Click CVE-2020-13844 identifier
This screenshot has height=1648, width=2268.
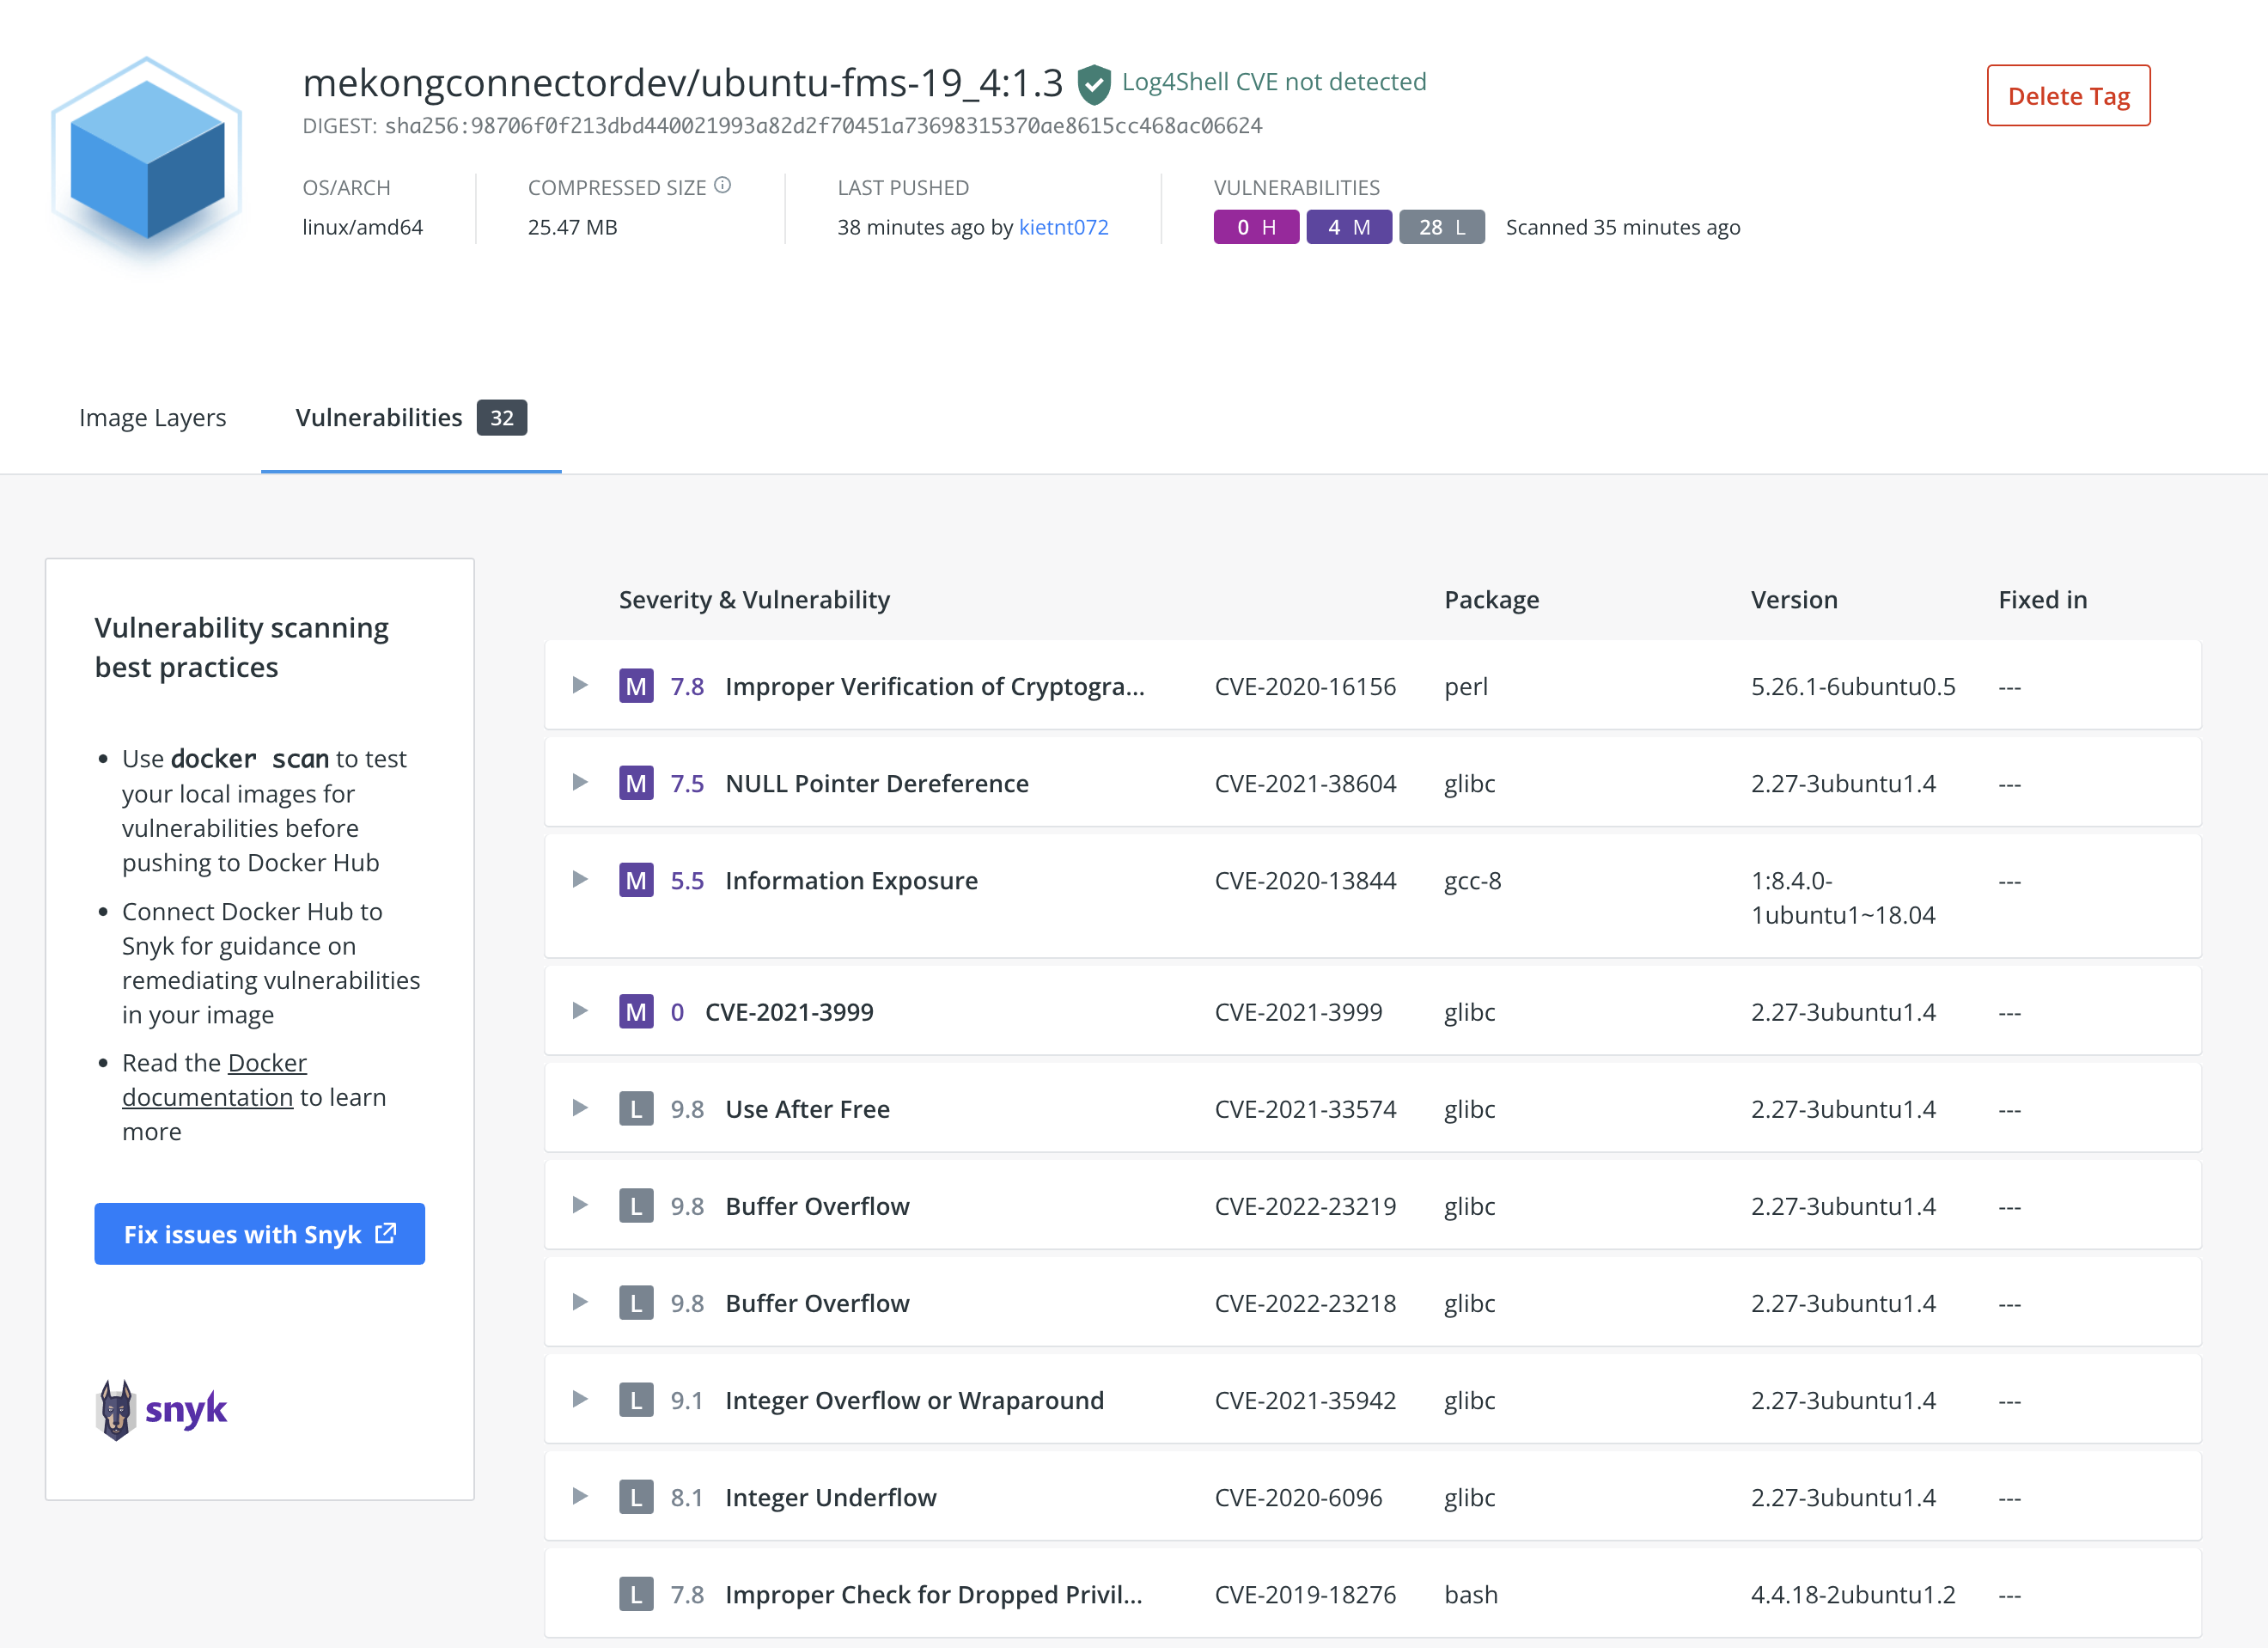1305,880
